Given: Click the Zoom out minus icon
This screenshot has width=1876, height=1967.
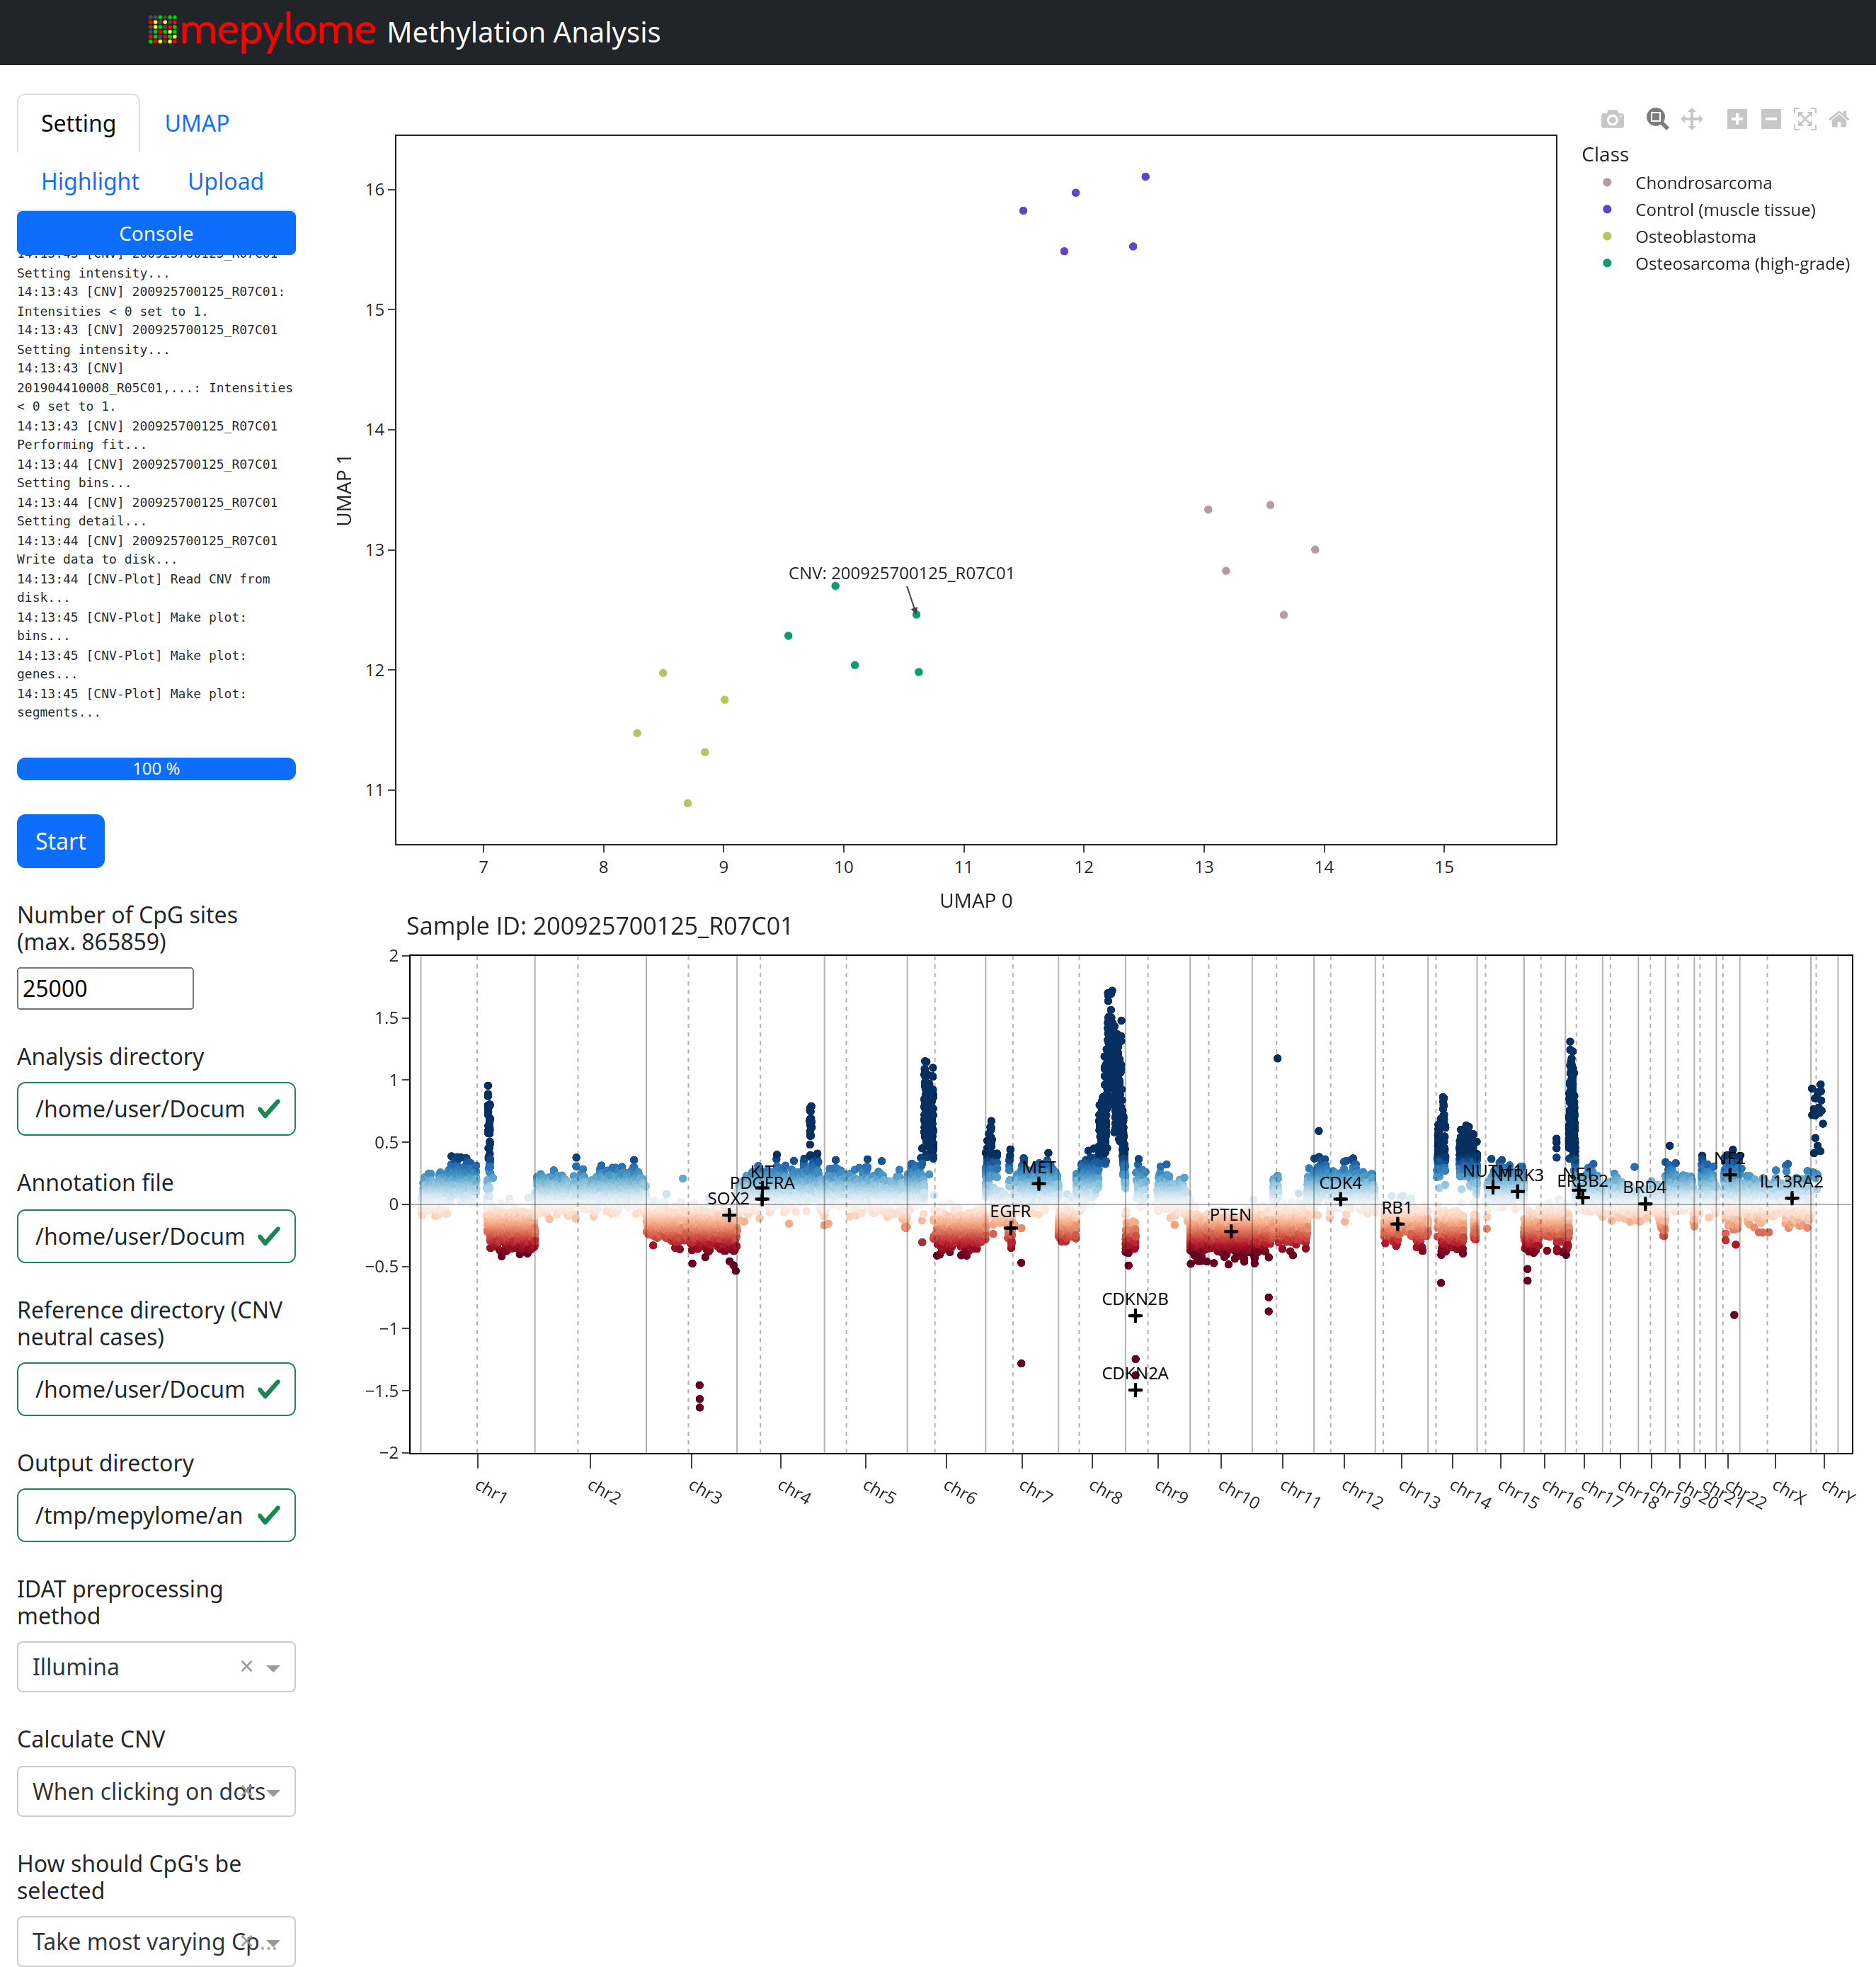Looking at the screenshot, I should [x=1770, y=120].
